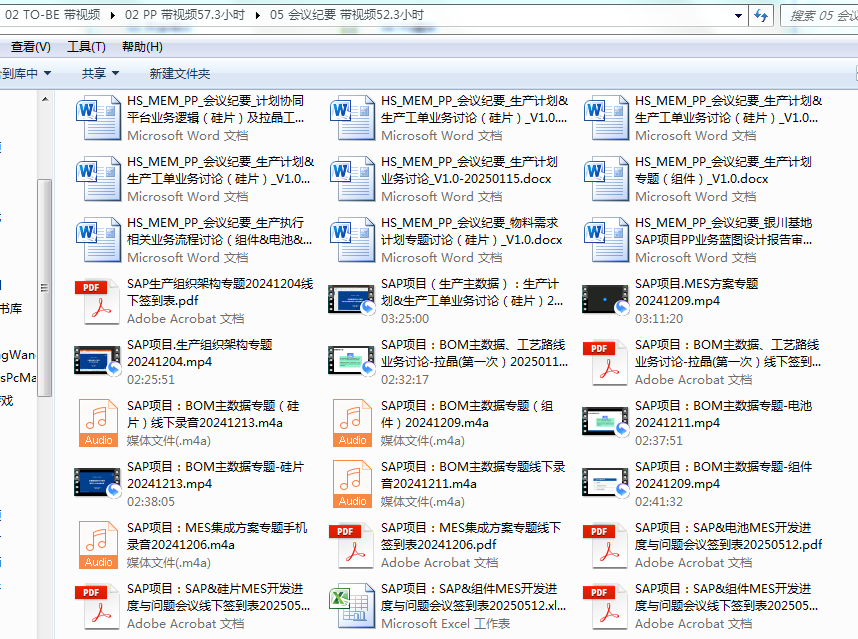
Task: Select the MES集成方案专题手机录音20241206.m4a audio icon
Action: [x=97, y=545]
